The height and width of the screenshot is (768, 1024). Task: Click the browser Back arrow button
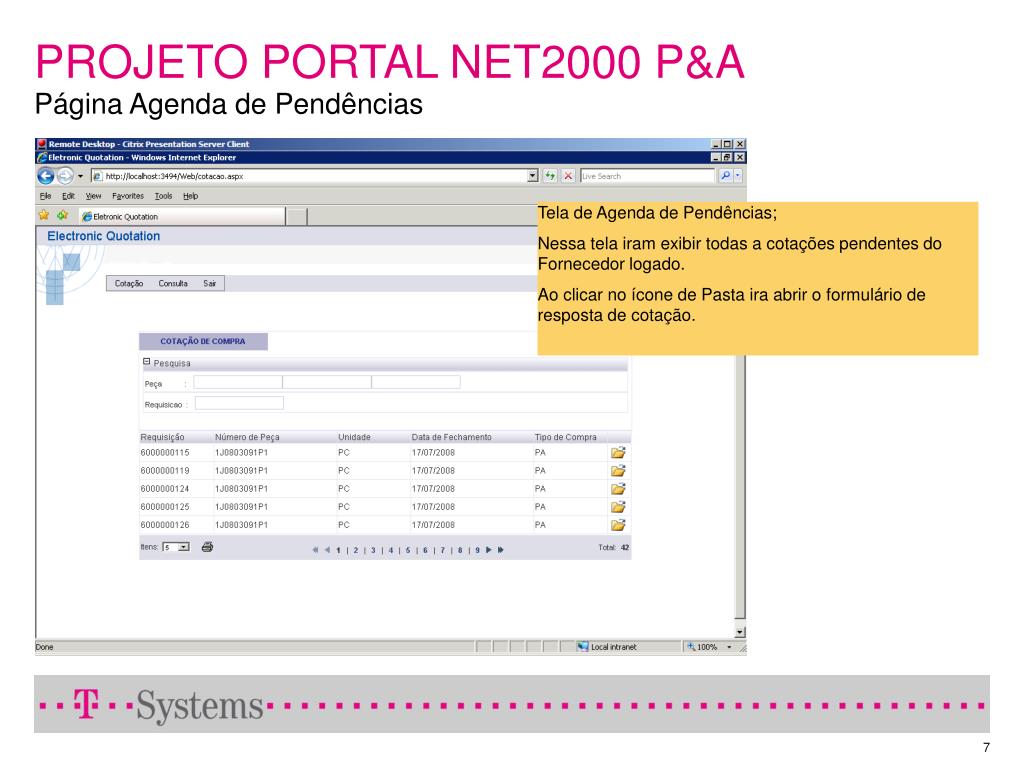(x=46, y=176)
